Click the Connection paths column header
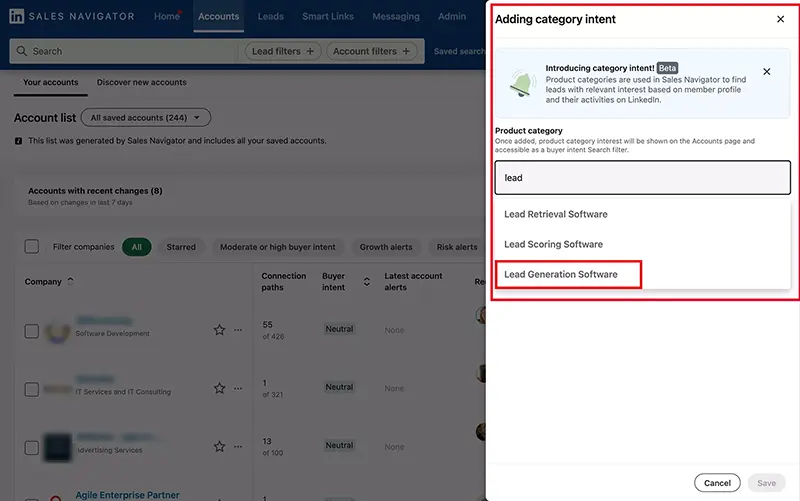This screenshot has height=501, width=800. 284,282
